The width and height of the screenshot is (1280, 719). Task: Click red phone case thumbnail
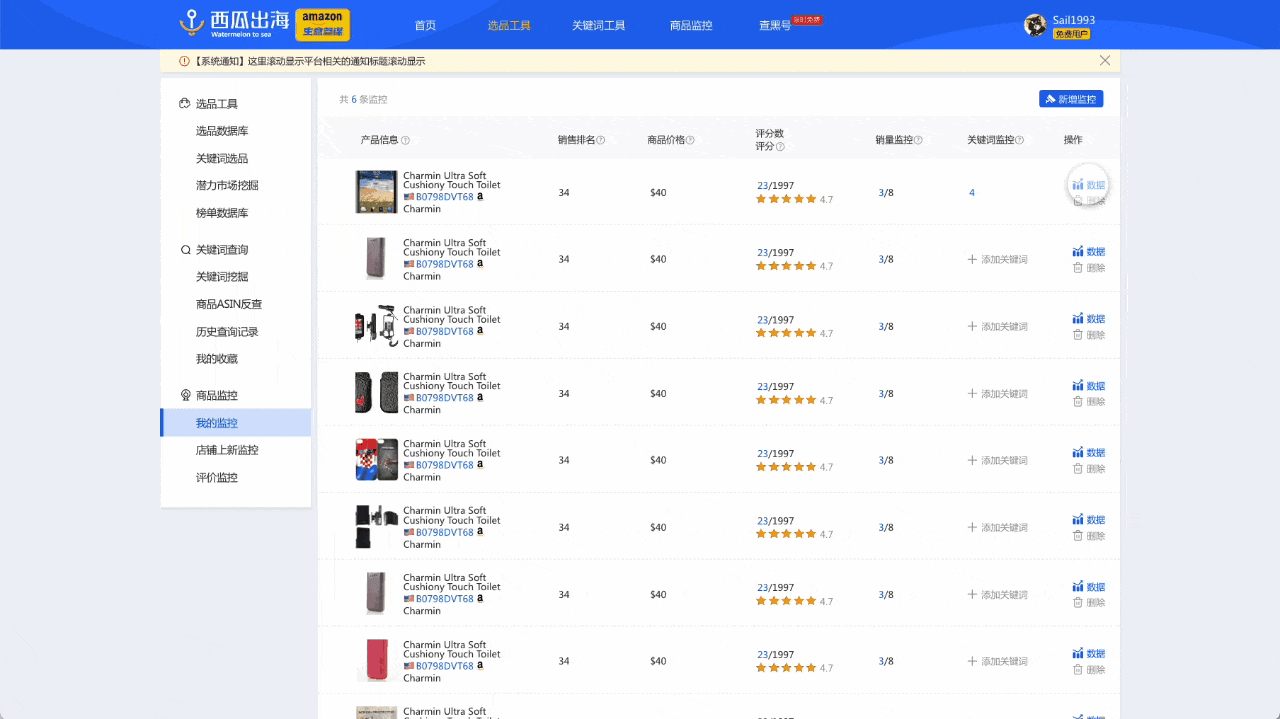point(376,661)
